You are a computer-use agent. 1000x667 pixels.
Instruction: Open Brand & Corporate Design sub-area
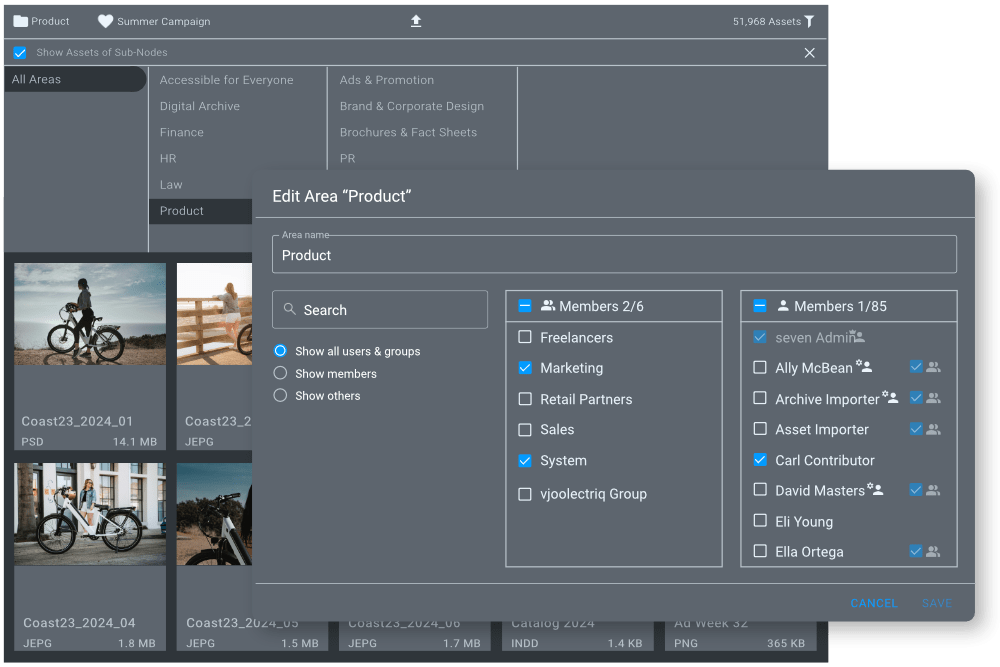[411, 106]
